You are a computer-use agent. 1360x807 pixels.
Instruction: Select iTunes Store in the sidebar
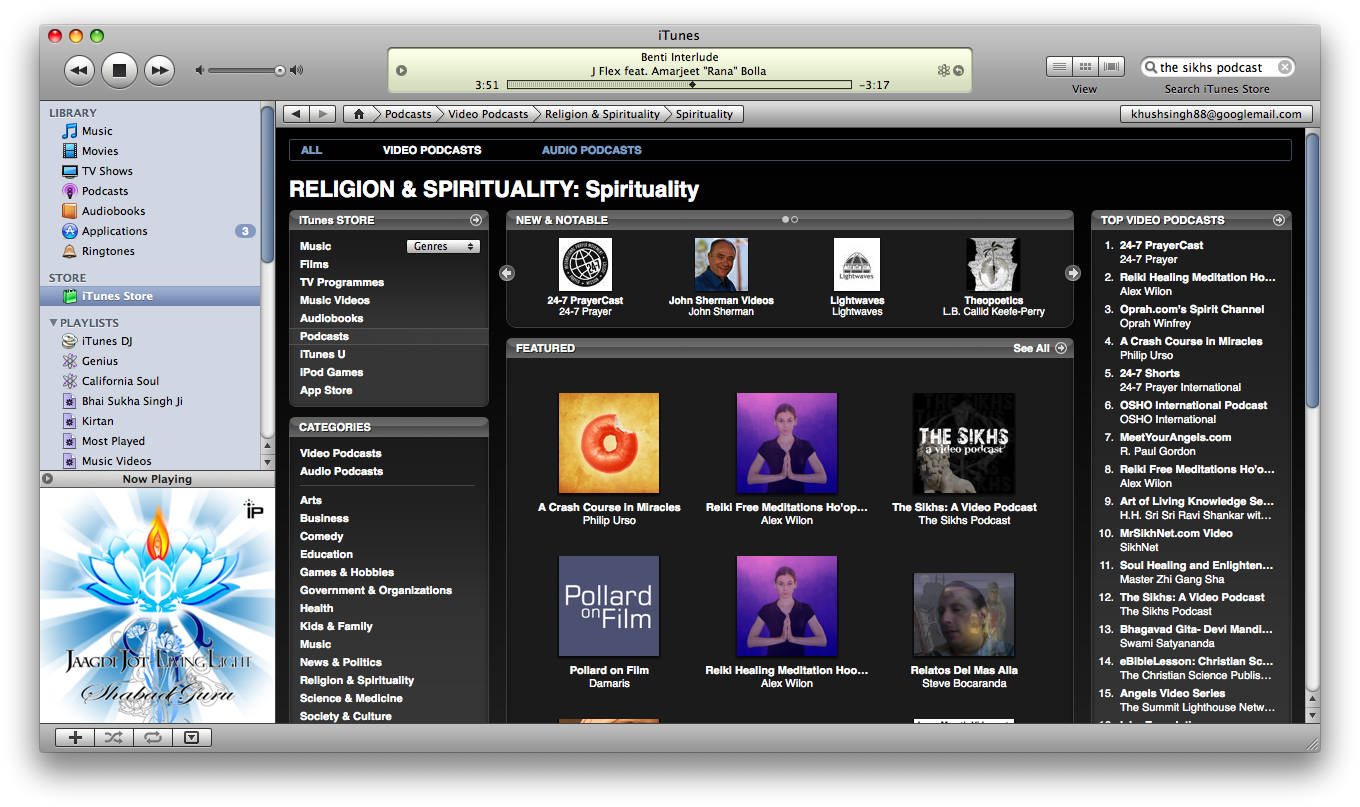click(x=150, y=296)
